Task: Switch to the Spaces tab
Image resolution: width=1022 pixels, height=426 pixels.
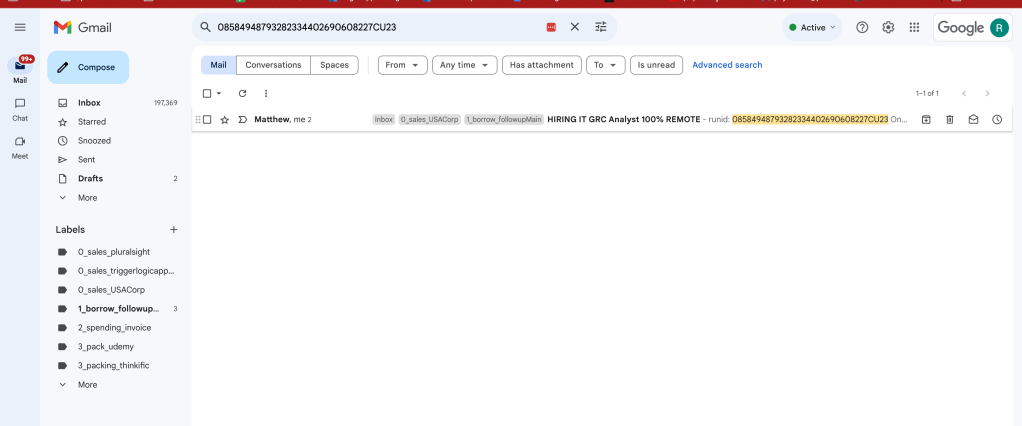Action: (x=334, y=65)
